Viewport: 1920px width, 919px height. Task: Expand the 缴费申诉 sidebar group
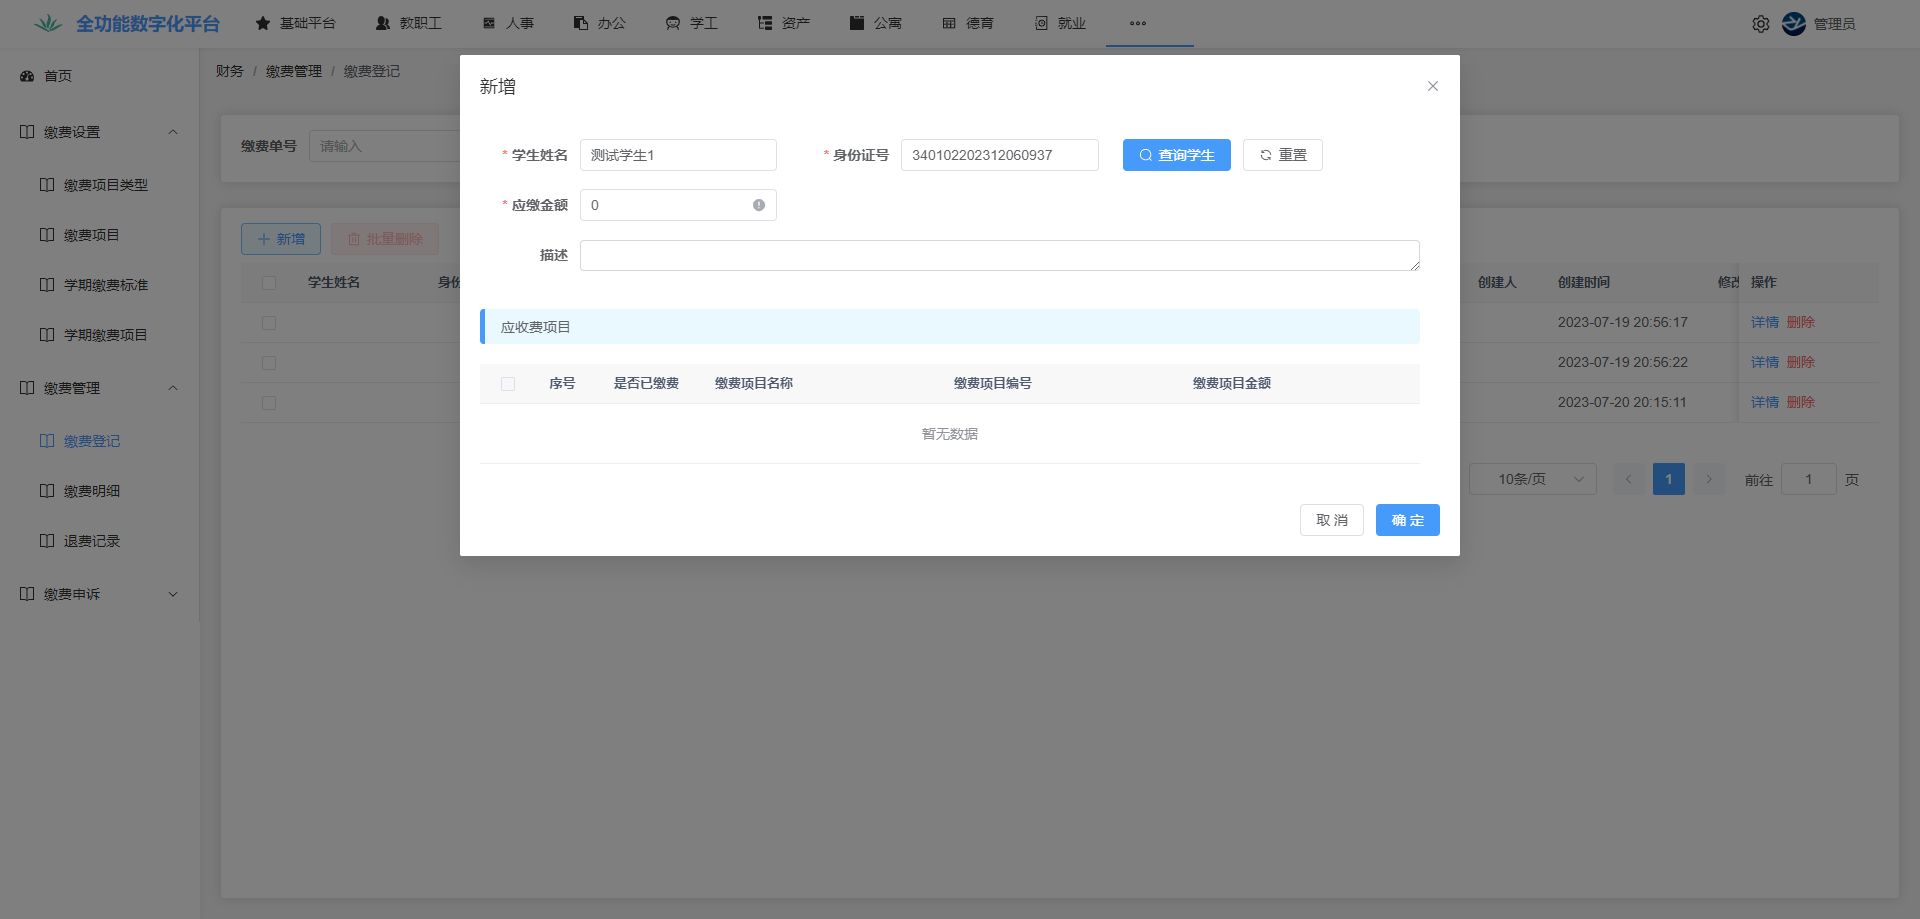coord(173,594)
